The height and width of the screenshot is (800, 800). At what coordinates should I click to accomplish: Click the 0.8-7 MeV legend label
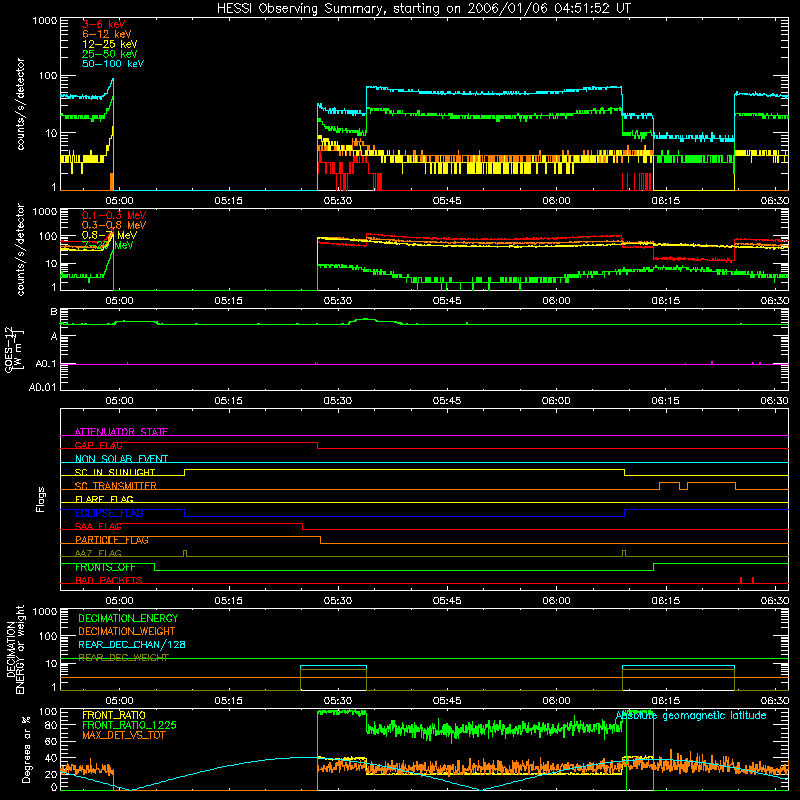click(109, 235)
